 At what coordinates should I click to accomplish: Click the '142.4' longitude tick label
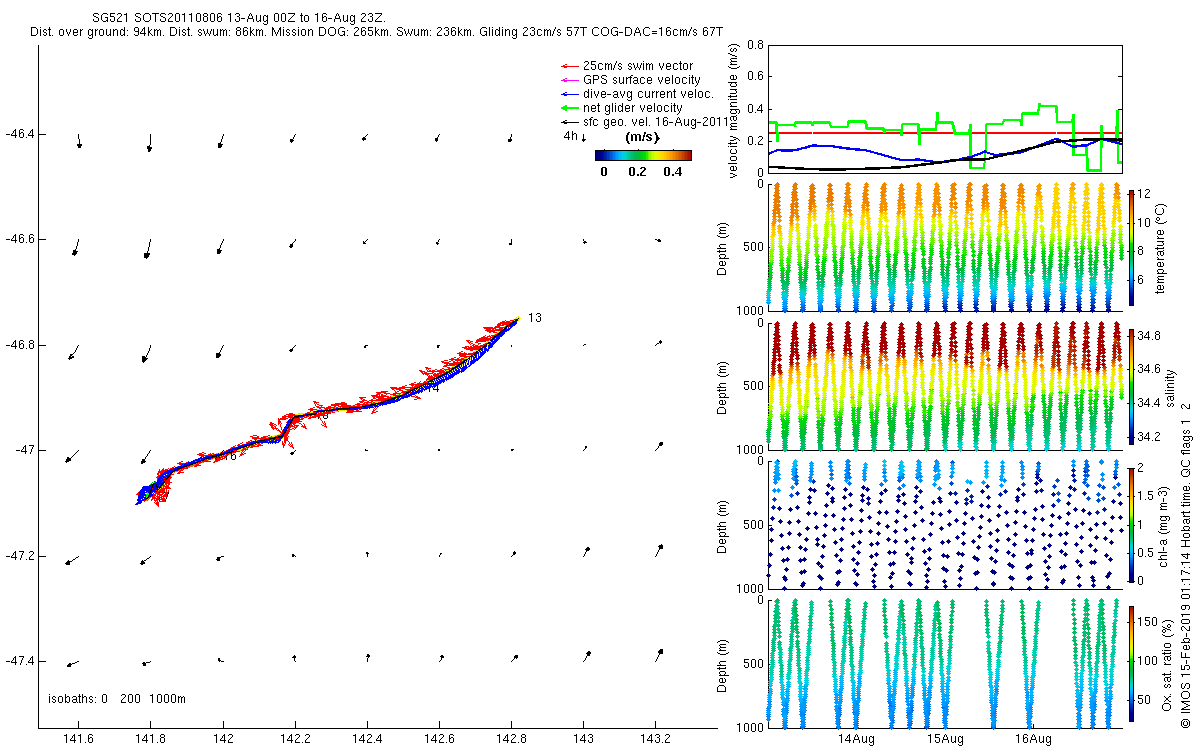click(367, 739)
